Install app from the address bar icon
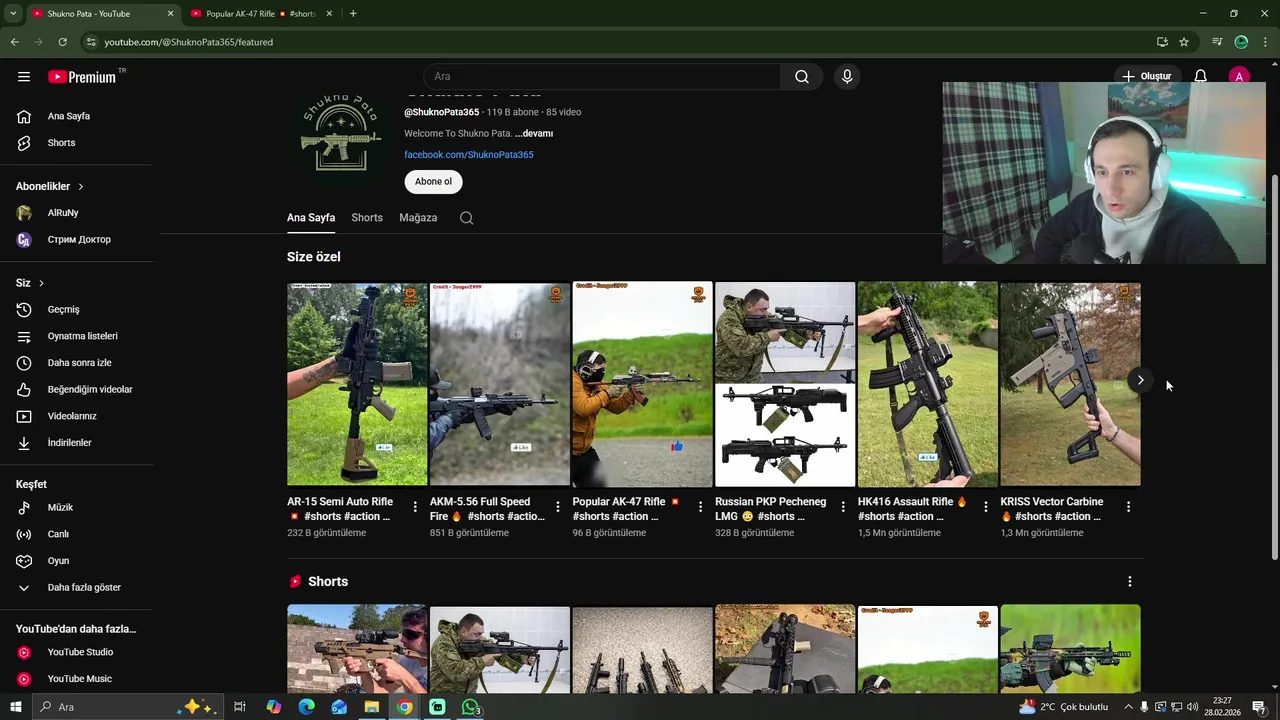Viewport: 1280px width, 720px height. 1162,42
